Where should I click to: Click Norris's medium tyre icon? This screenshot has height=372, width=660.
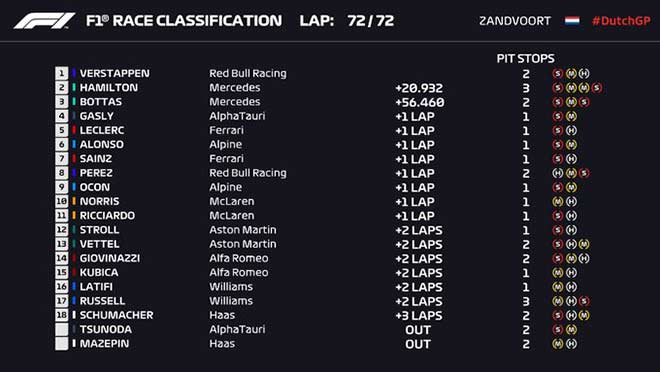(x=558, y=202)
